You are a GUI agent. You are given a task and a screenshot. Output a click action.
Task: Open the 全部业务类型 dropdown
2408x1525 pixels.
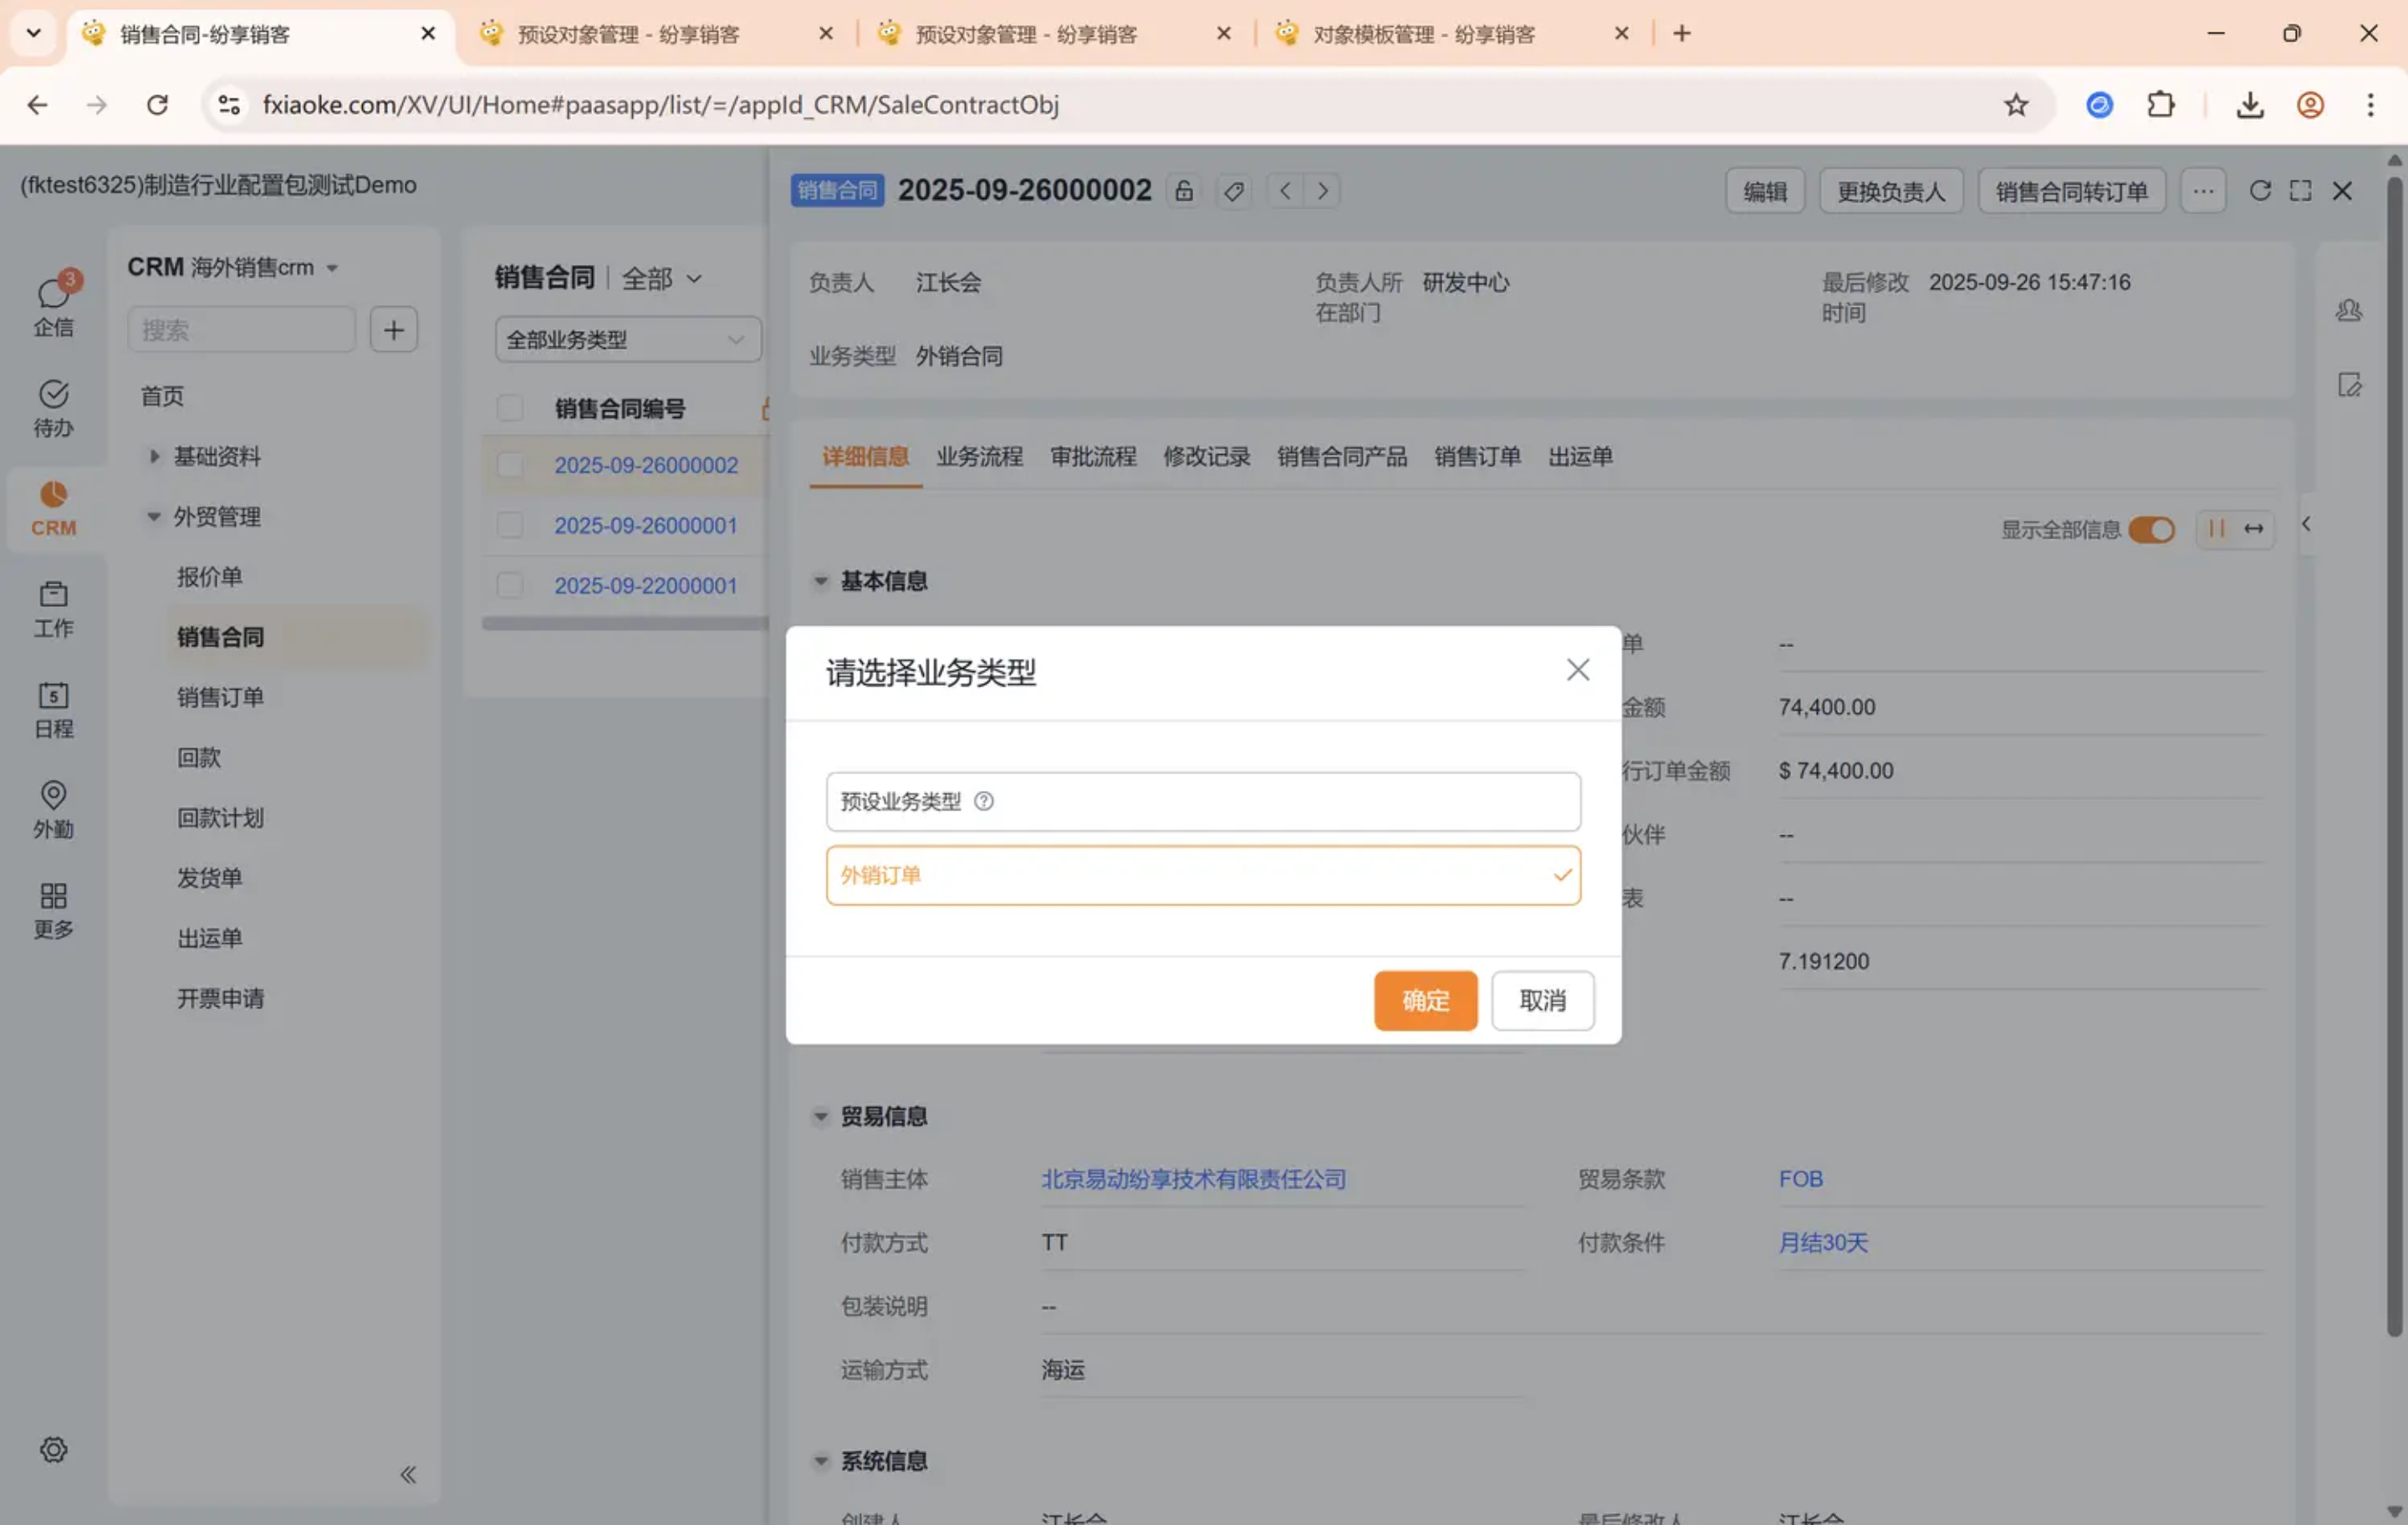pos(627,340)
